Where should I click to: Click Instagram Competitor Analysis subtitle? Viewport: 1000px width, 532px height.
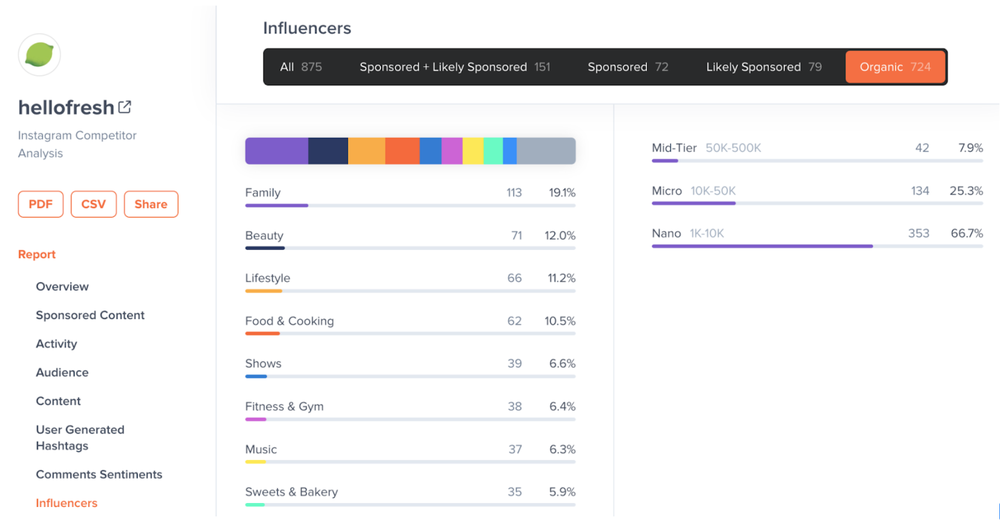click(x=77, y=144)
